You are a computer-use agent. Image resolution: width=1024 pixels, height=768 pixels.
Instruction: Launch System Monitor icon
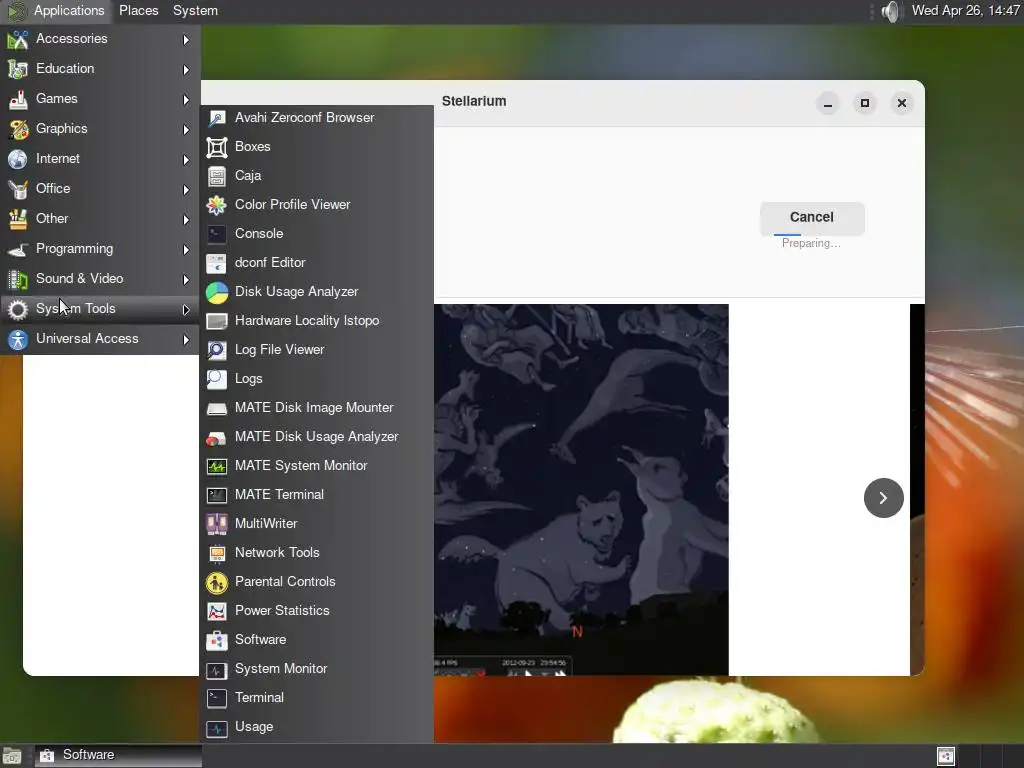tap(216, 669)
